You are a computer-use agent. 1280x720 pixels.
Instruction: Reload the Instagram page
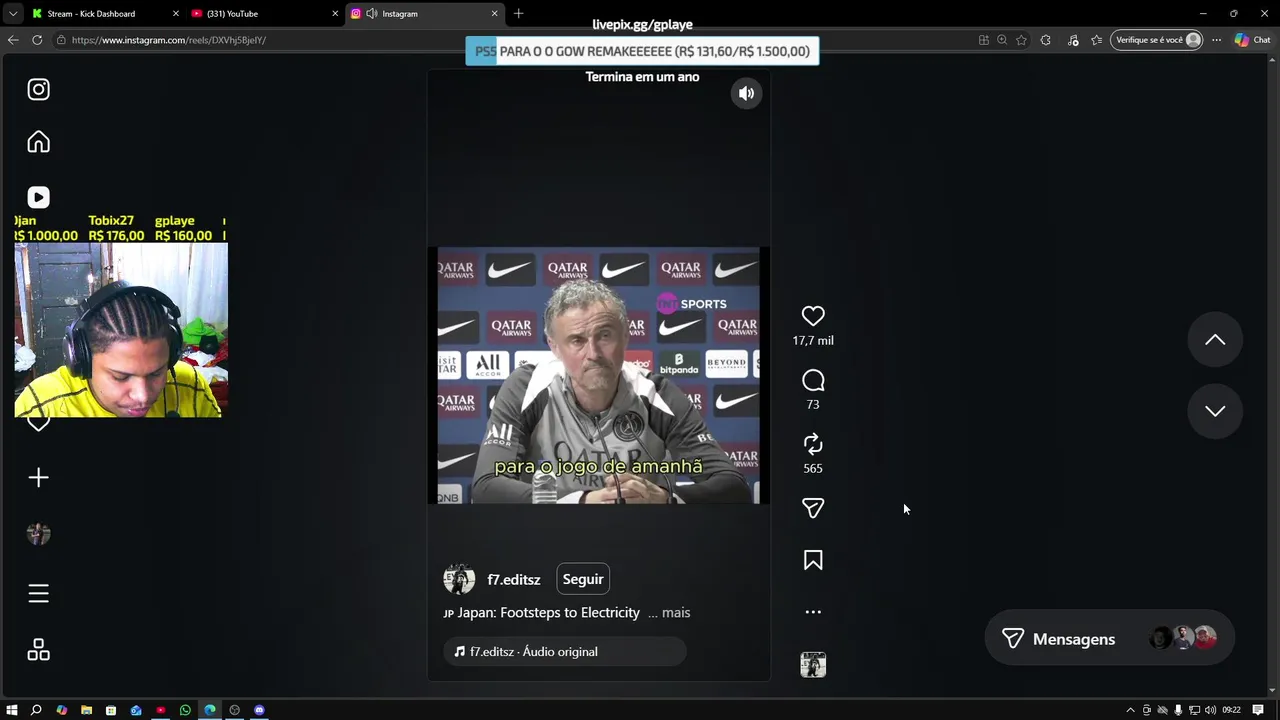[37, 40]
